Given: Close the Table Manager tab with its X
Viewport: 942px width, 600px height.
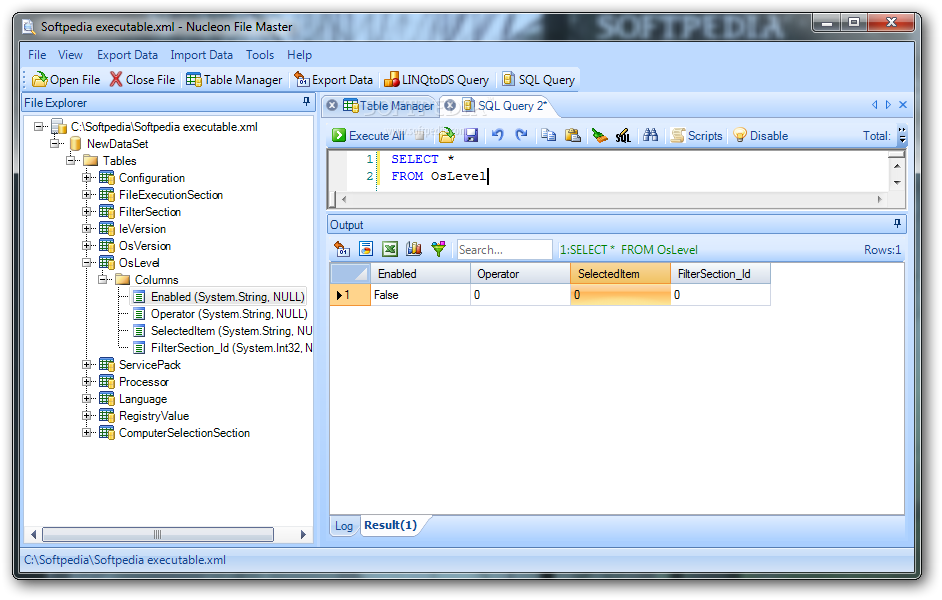Looking at the screenshot, I should click(x=332, y=106).
